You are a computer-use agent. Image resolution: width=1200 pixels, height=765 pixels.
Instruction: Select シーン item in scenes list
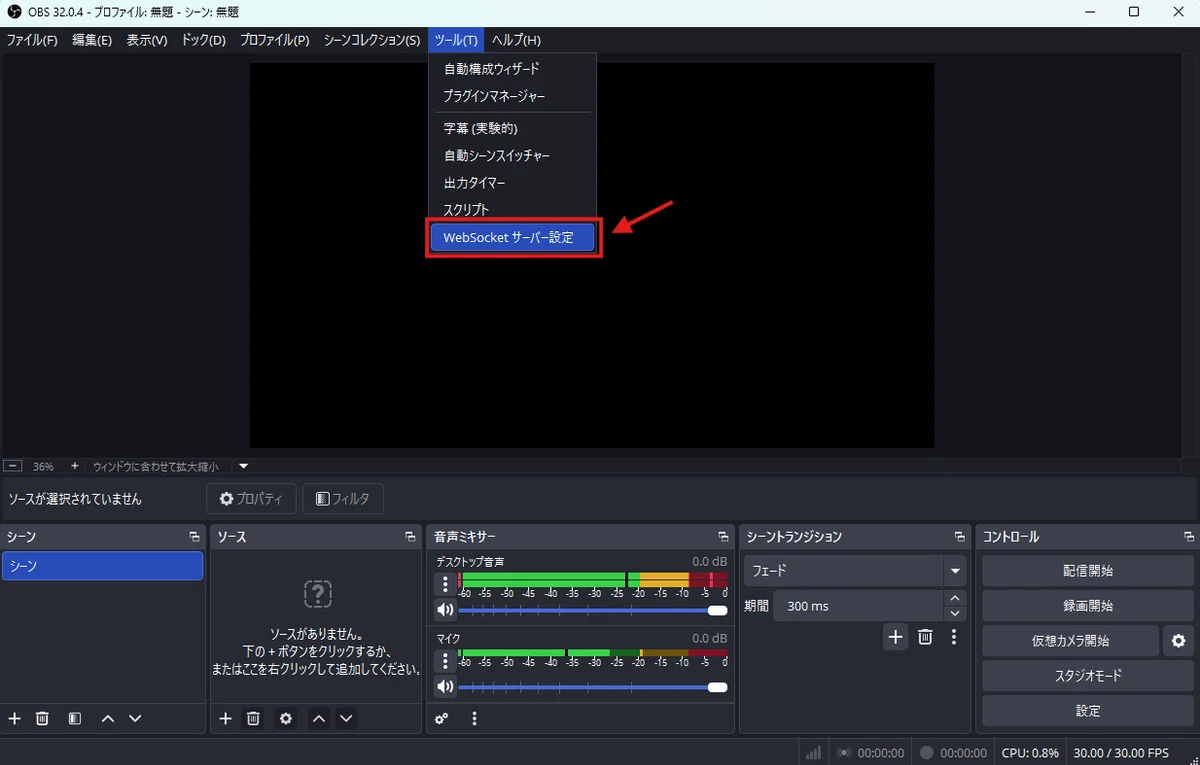[102, 566]
